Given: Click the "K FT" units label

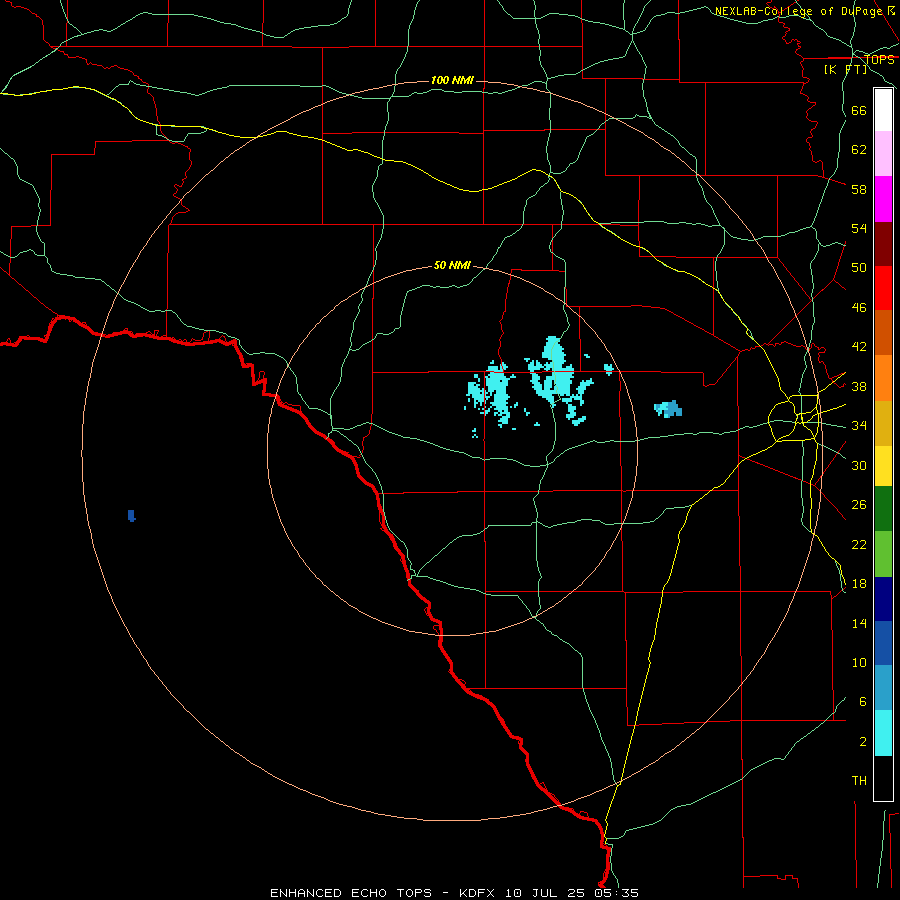Looking at the screenshot, I should [x=845, y=69].
